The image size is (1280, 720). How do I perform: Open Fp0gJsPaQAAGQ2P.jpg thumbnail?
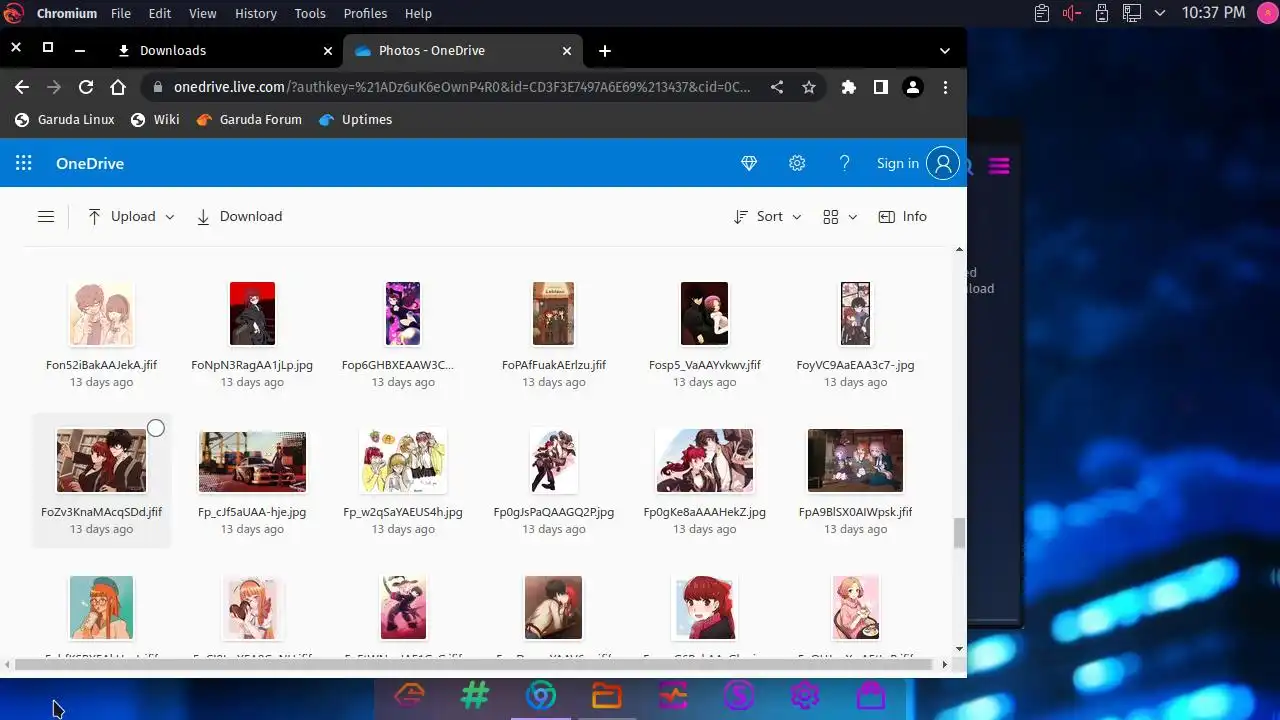[554, 461]
